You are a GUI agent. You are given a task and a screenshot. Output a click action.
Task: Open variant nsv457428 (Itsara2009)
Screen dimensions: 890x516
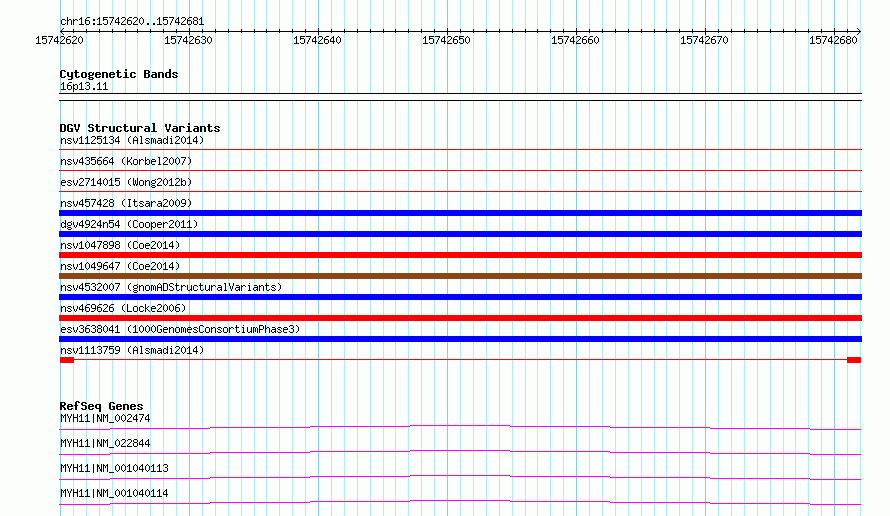coord(126,203)
